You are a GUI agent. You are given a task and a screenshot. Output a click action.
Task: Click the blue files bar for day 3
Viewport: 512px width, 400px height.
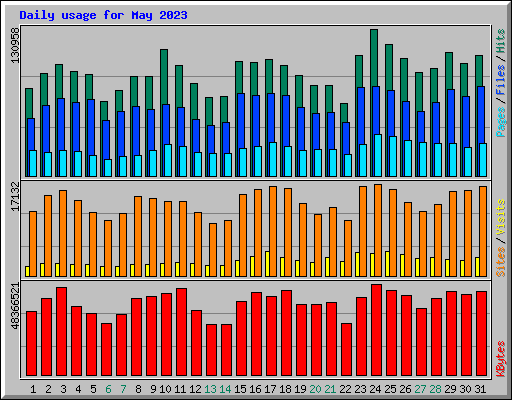coord(61,124)
